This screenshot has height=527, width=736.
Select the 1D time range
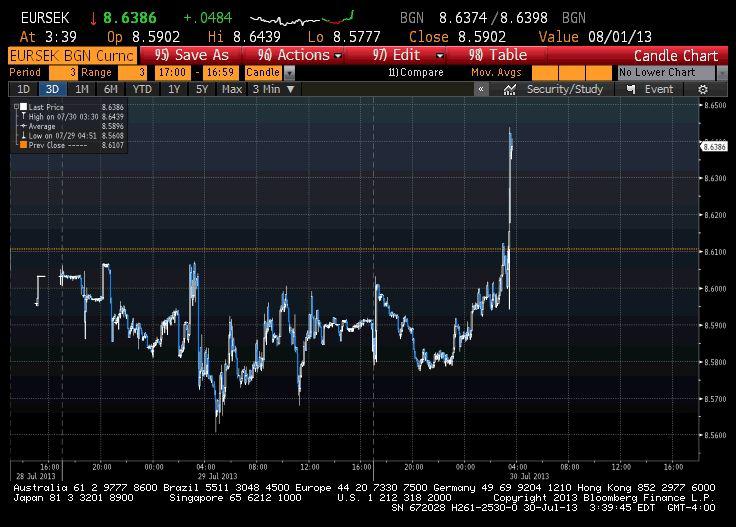(23, 89)
